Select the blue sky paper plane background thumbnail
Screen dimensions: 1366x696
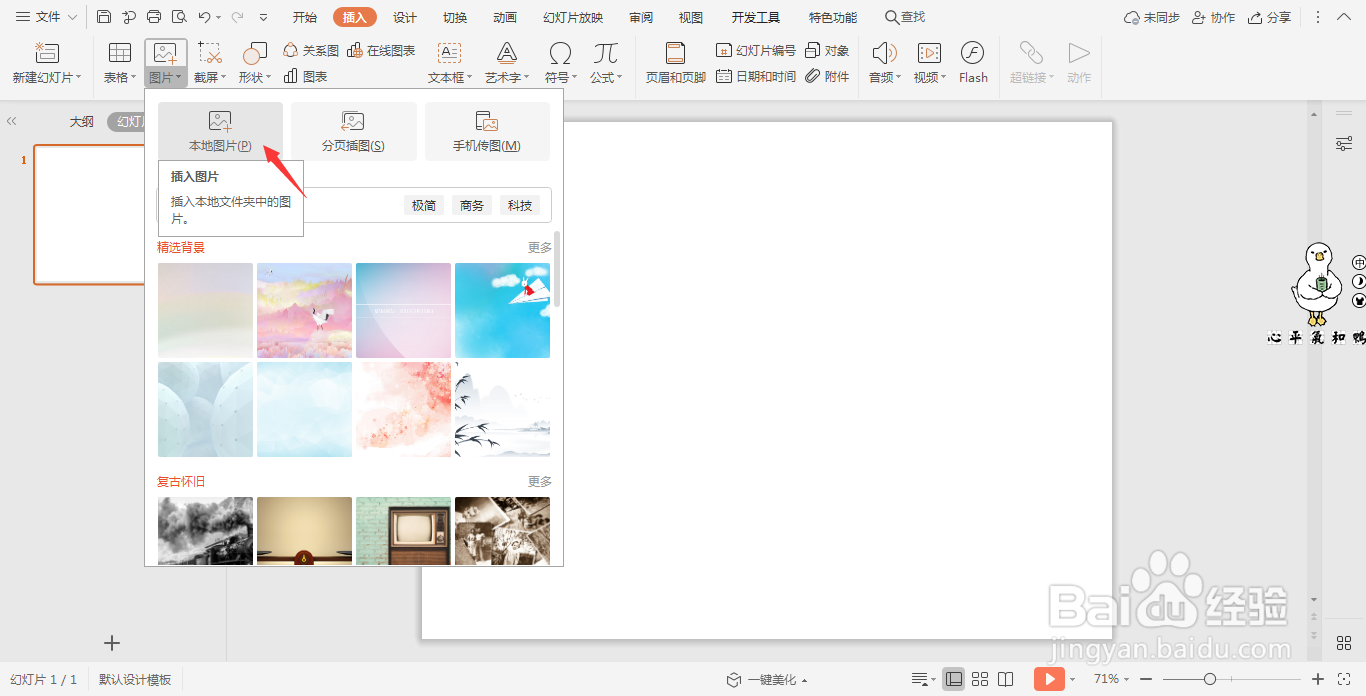tap(502, 310)
